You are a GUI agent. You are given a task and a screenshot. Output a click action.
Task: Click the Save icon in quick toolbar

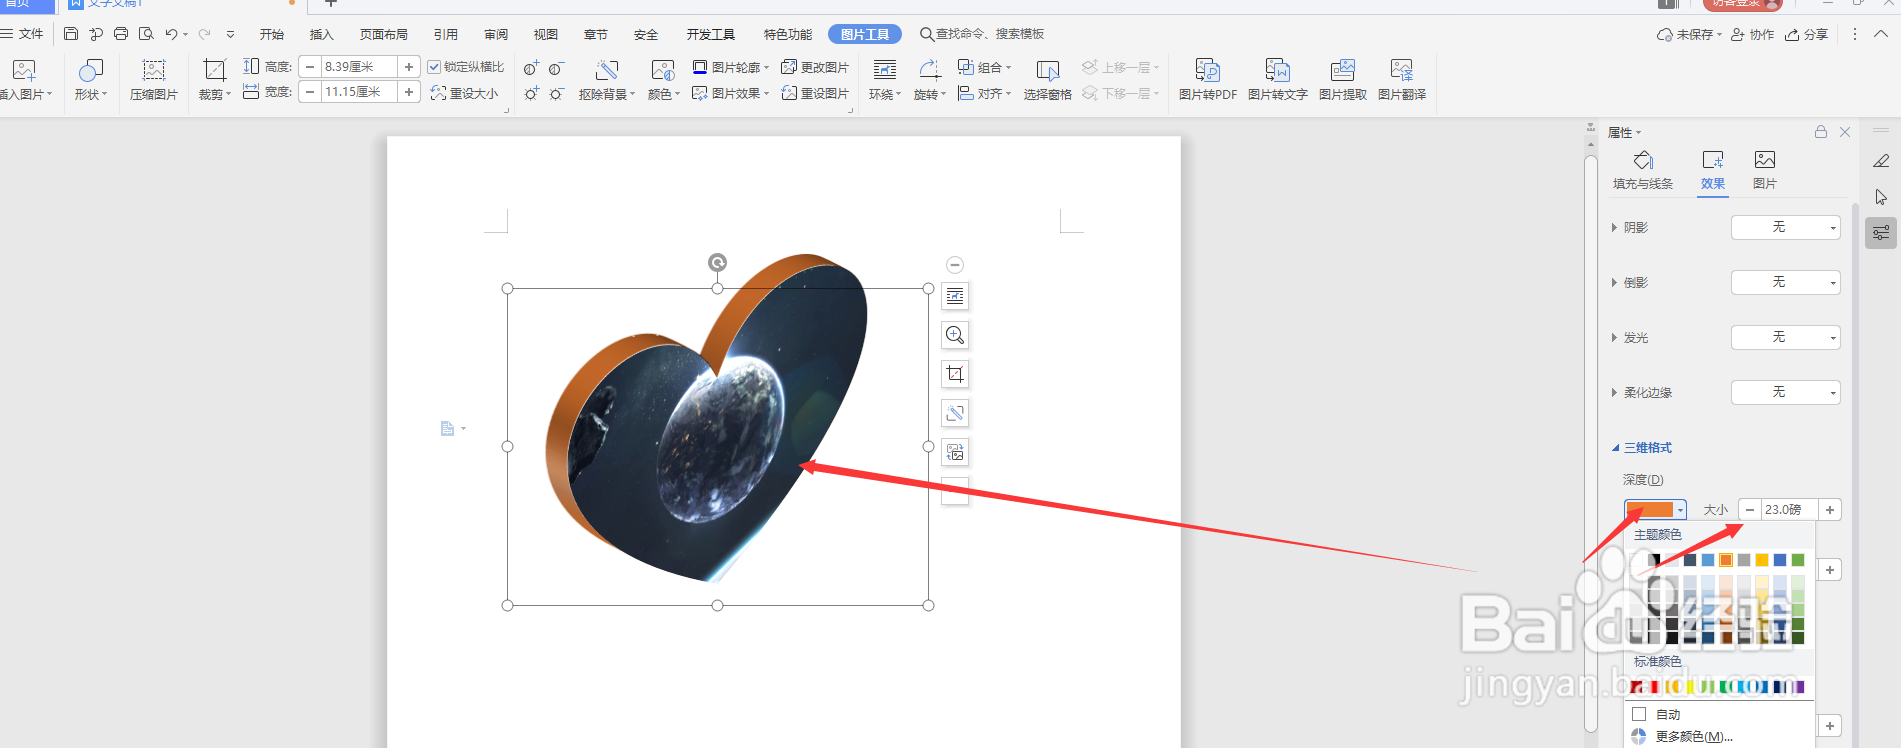click(71, 34)
